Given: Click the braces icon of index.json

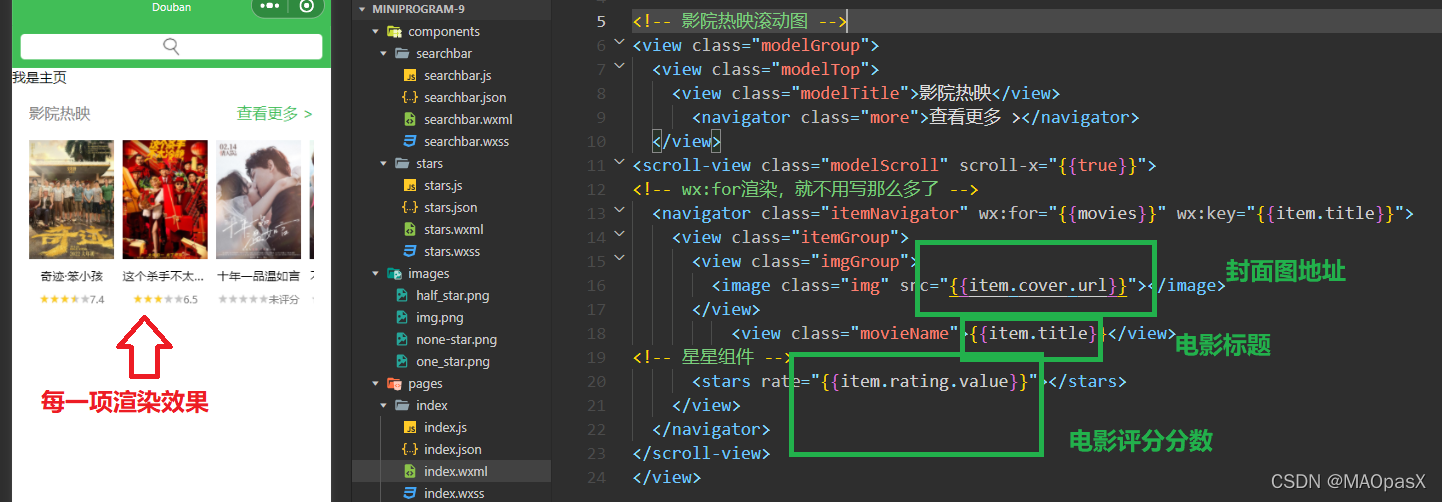Looking at the screenshot, I should coord(409,449).
